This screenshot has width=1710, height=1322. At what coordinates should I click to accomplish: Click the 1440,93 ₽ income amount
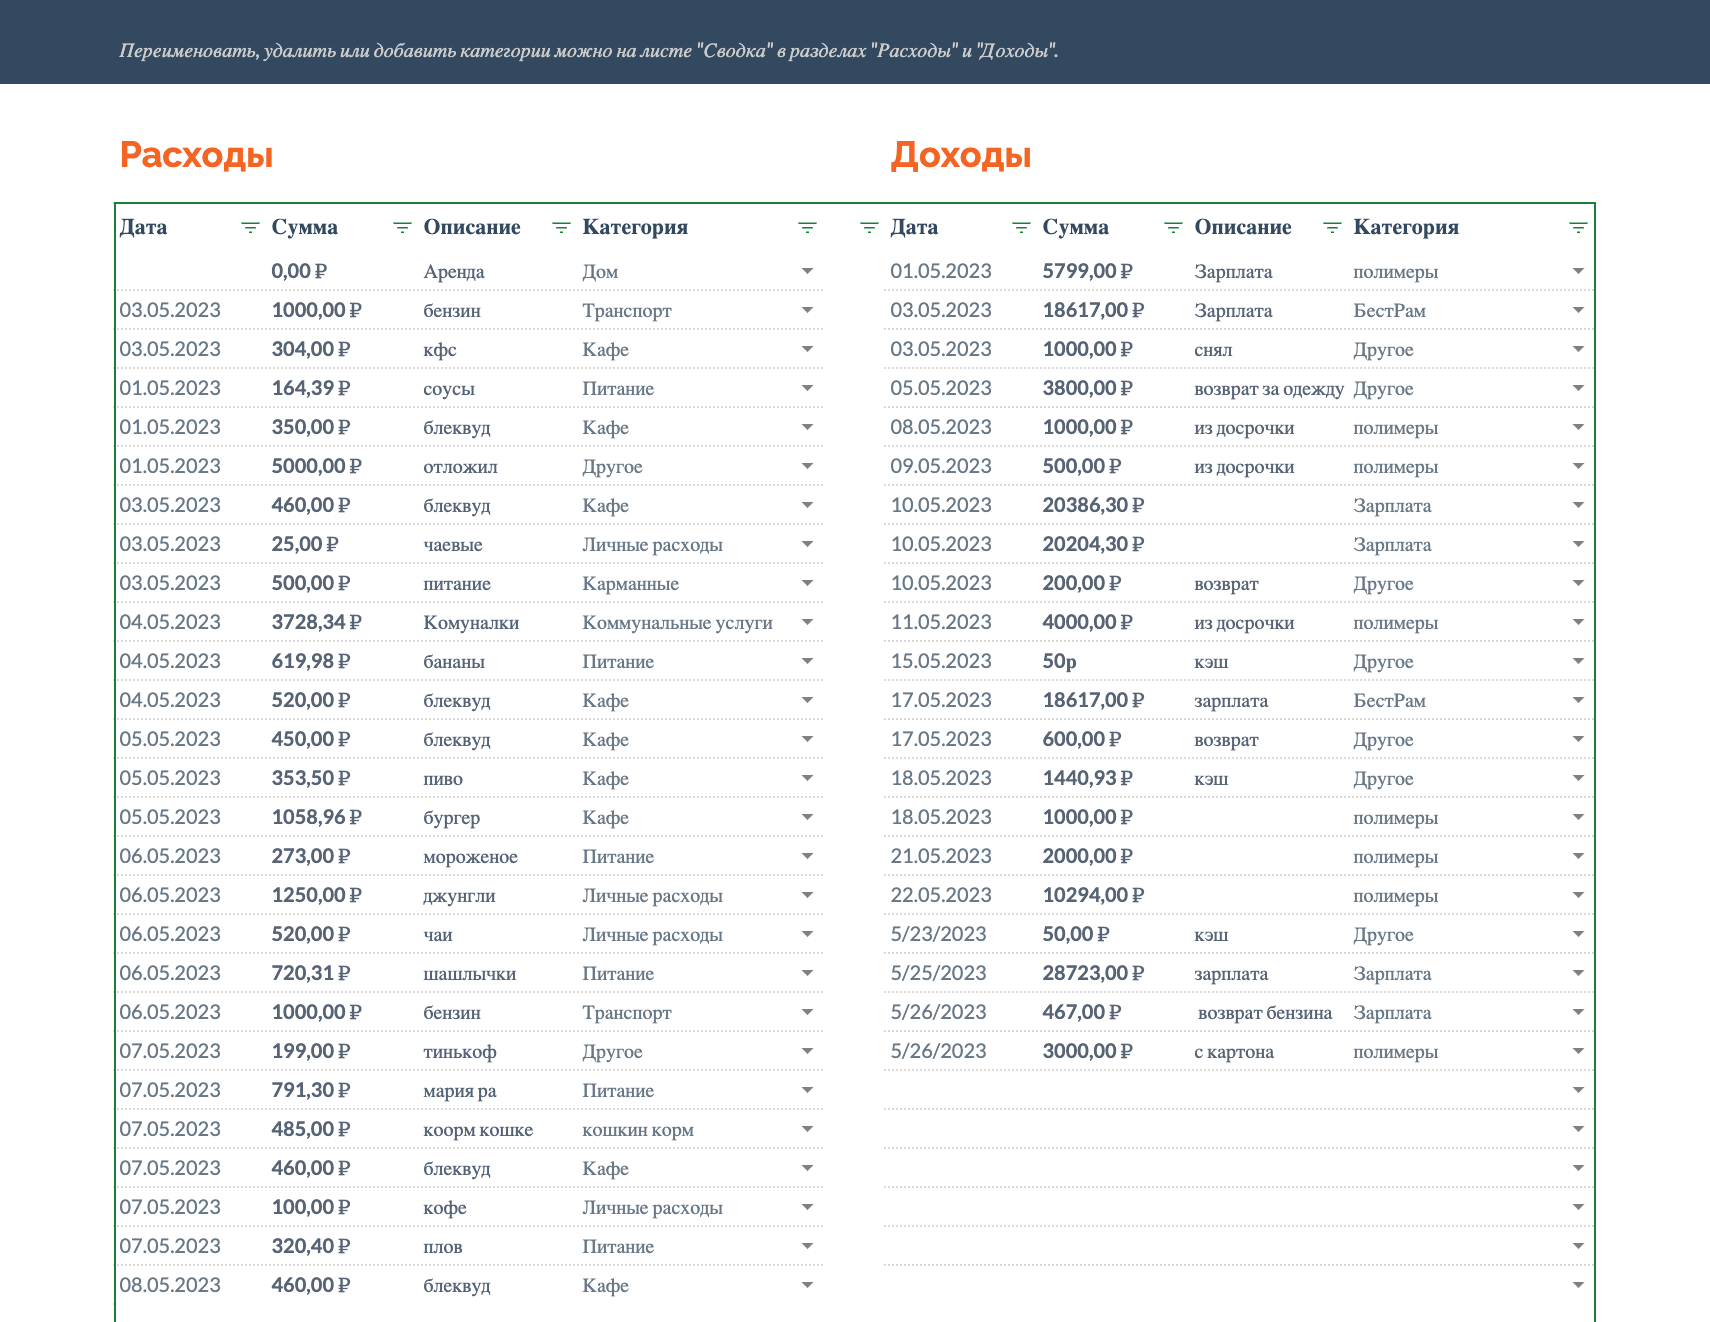click(1087, 778)
